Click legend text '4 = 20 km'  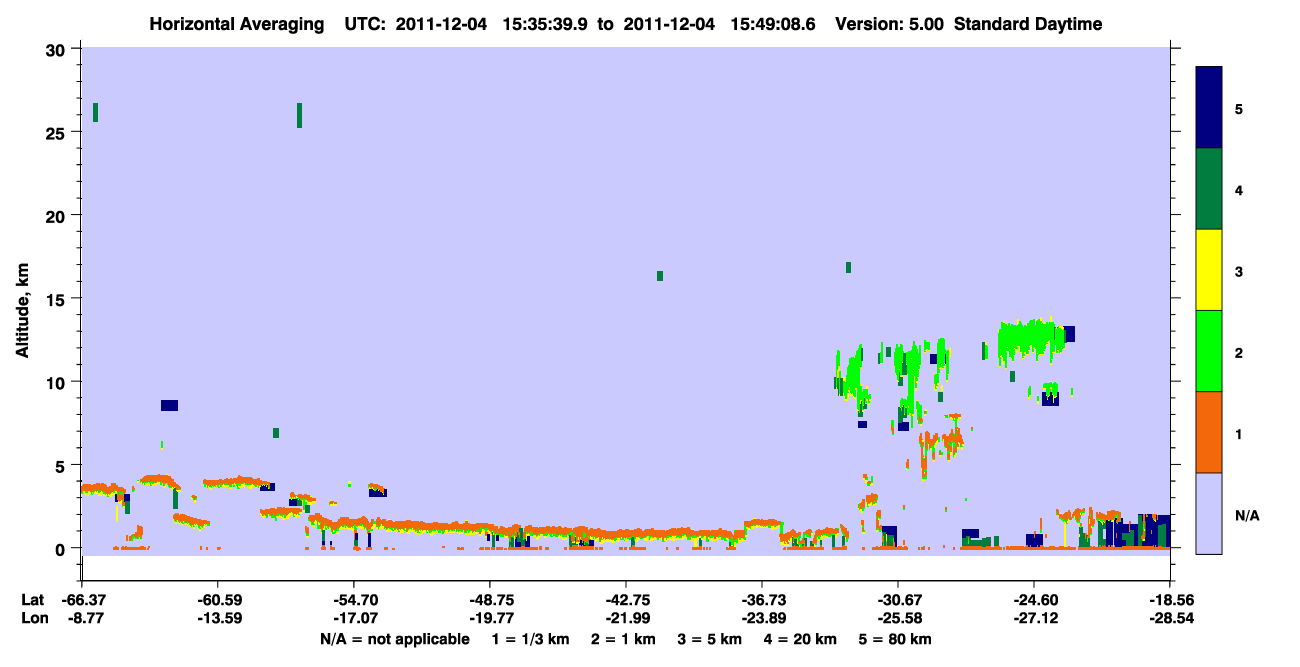tap(800, 639)
